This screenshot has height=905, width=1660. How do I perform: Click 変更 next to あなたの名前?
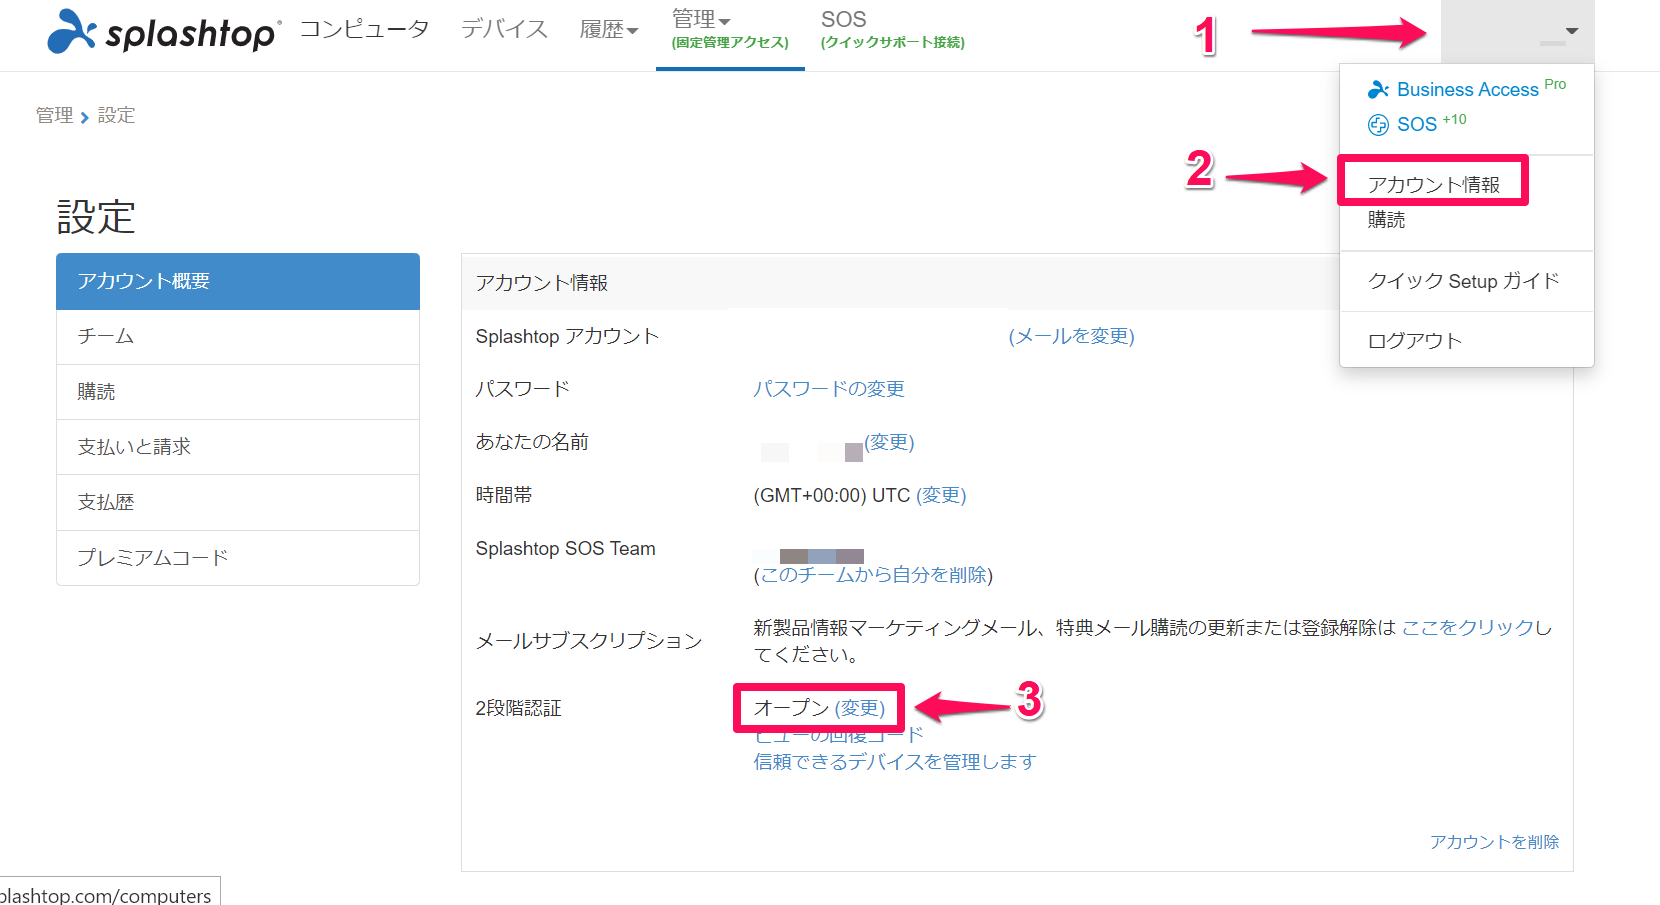[x=889, y=442]
